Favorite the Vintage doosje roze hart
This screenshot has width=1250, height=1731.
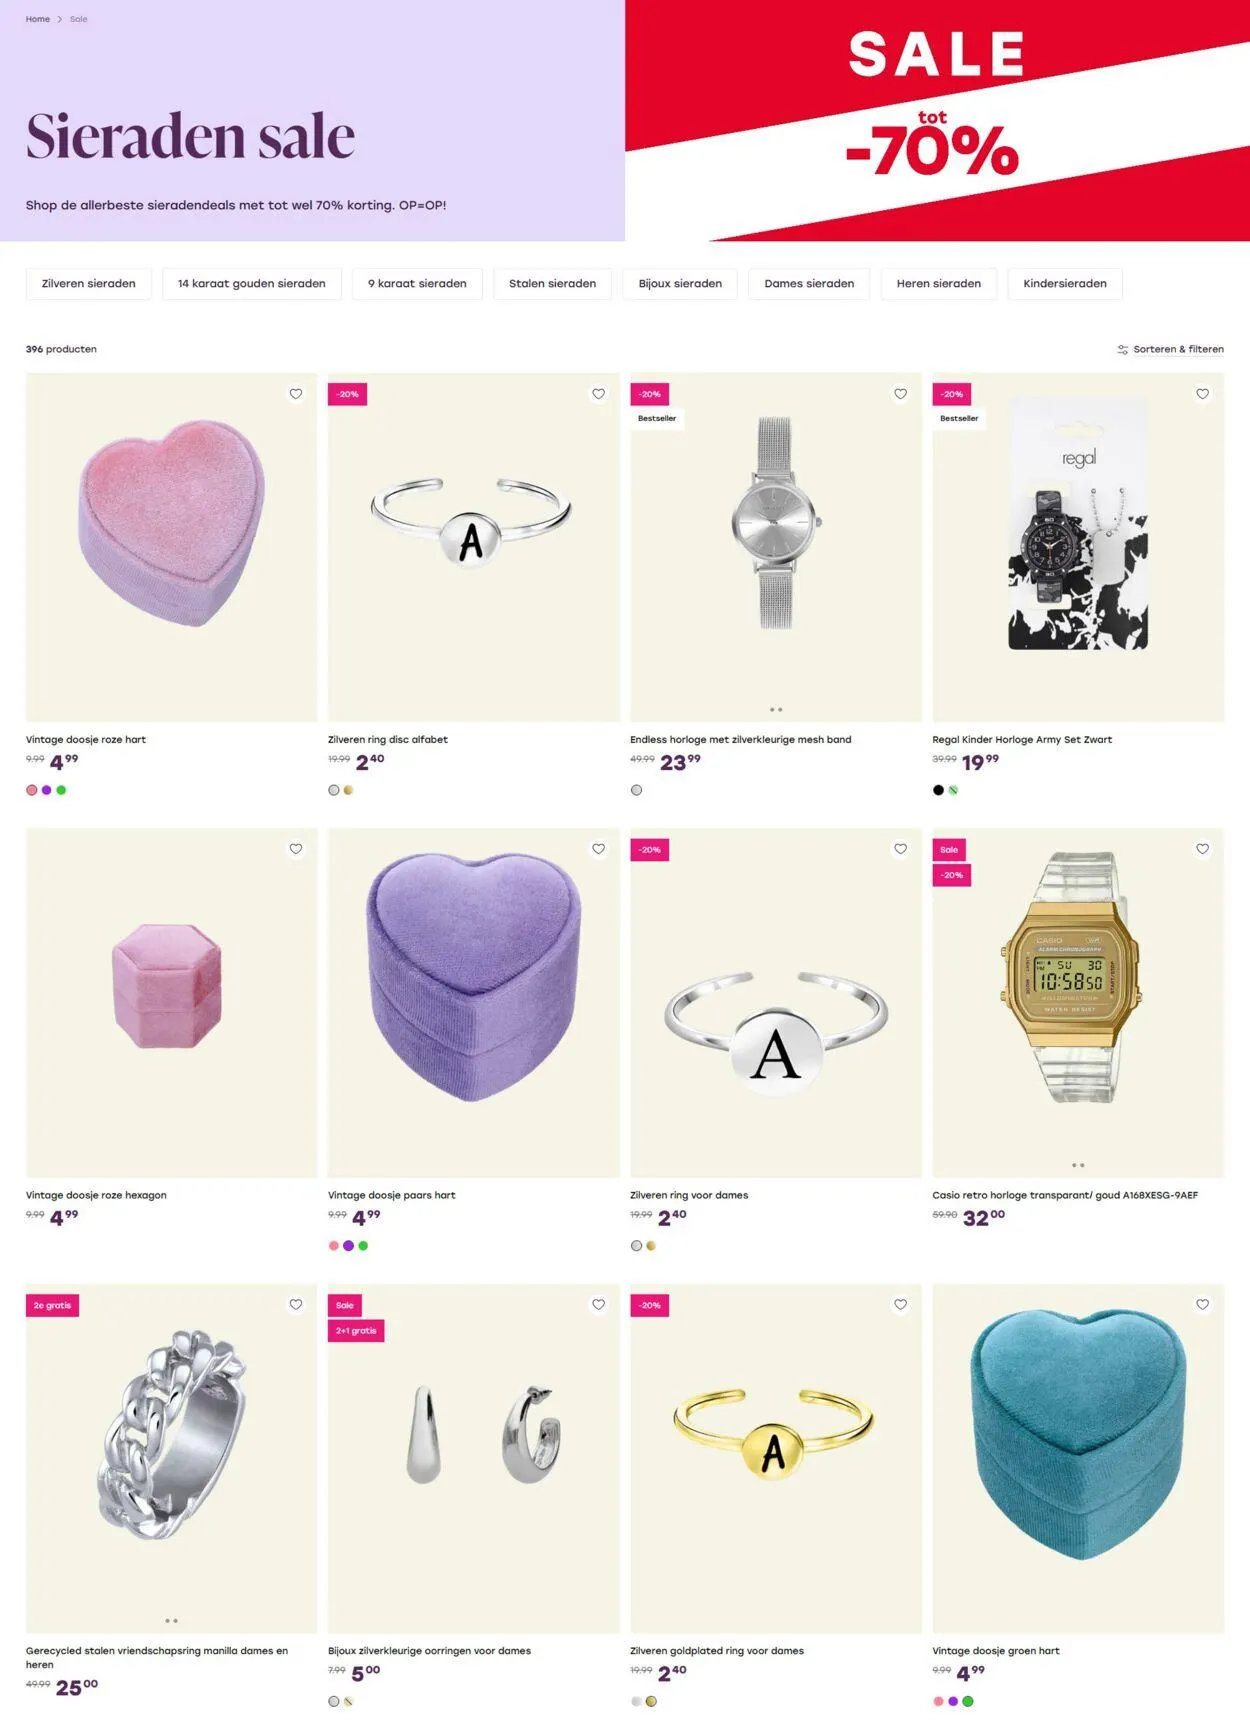point(296,394)
